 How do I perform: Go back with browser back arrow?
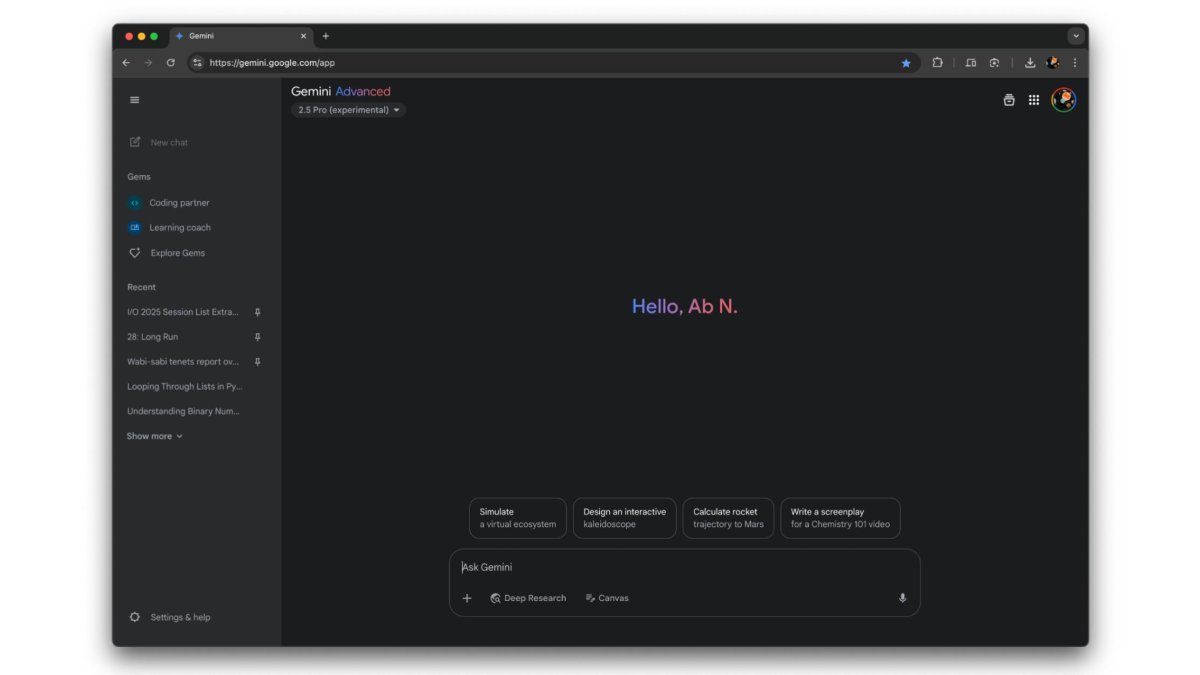(126, 62)
